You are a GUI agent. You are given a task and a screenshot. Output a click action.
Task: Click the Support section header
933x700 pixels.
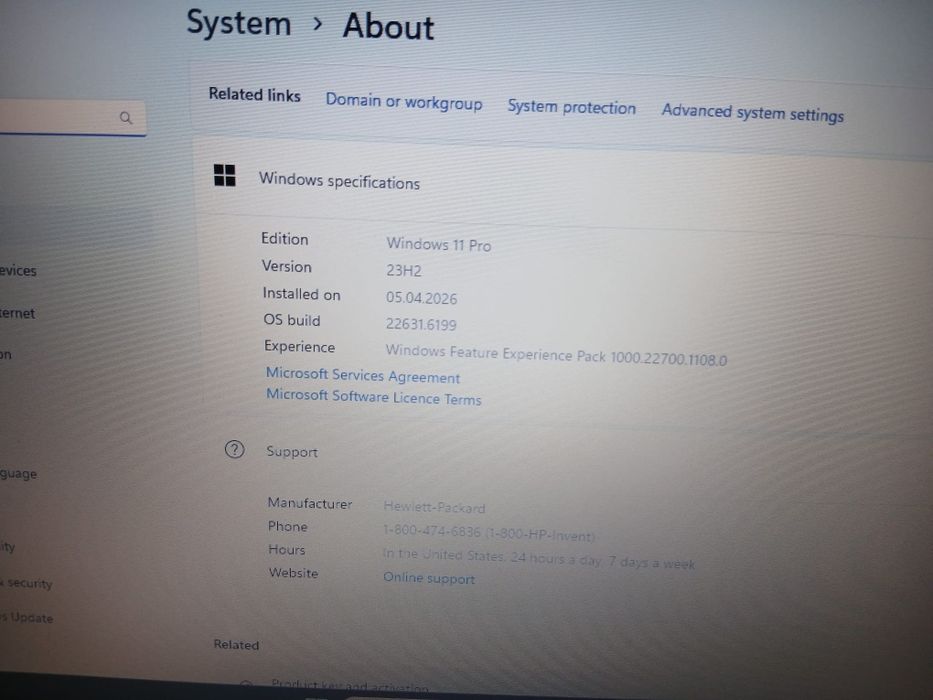(292, 451)
